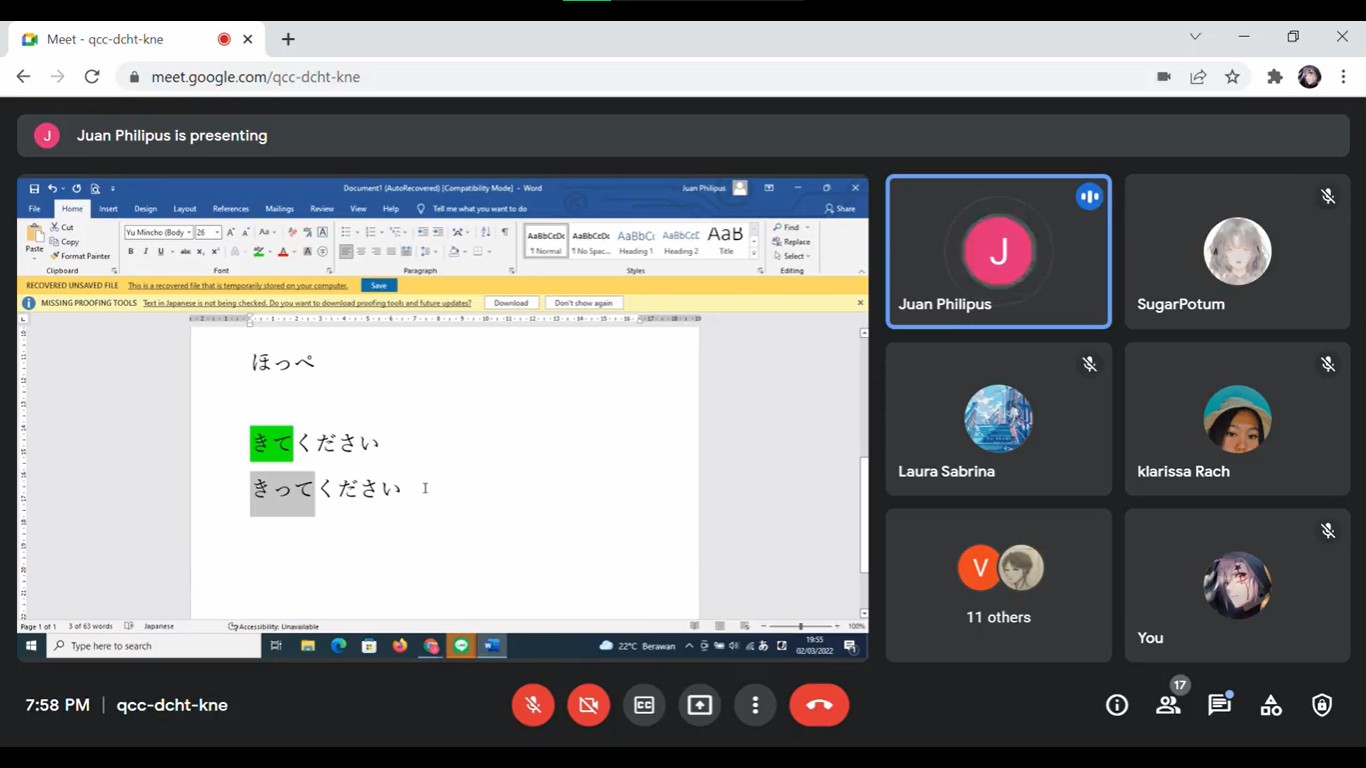The width and height of the screenshot is (1366, 768).
Task: Click zoom slider in Word status bar
Action: 801,626
